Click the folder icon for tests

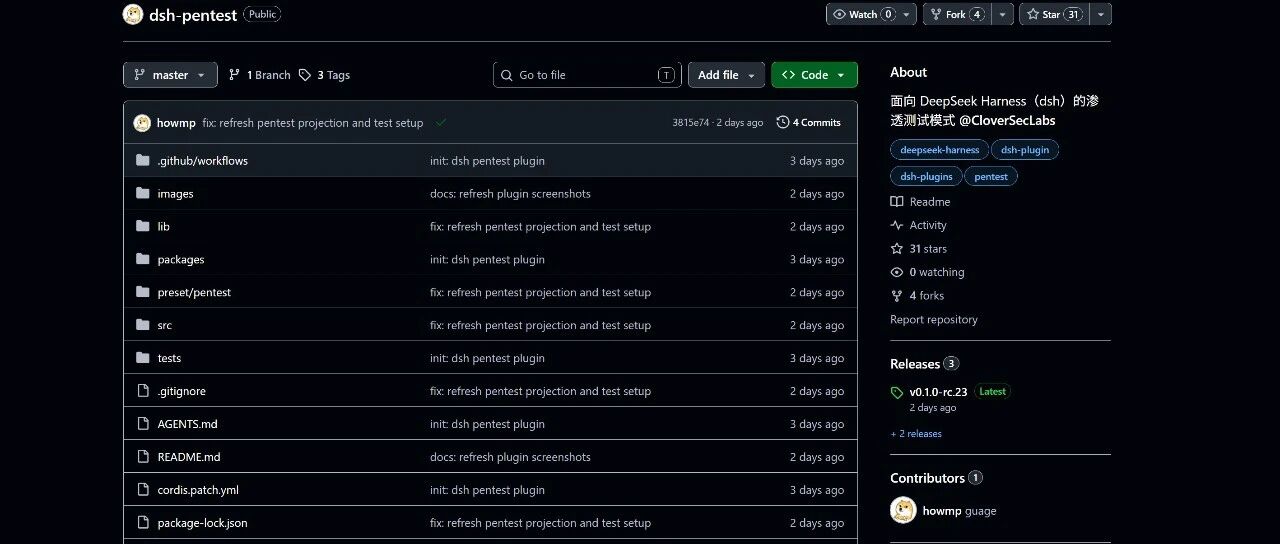142,358
